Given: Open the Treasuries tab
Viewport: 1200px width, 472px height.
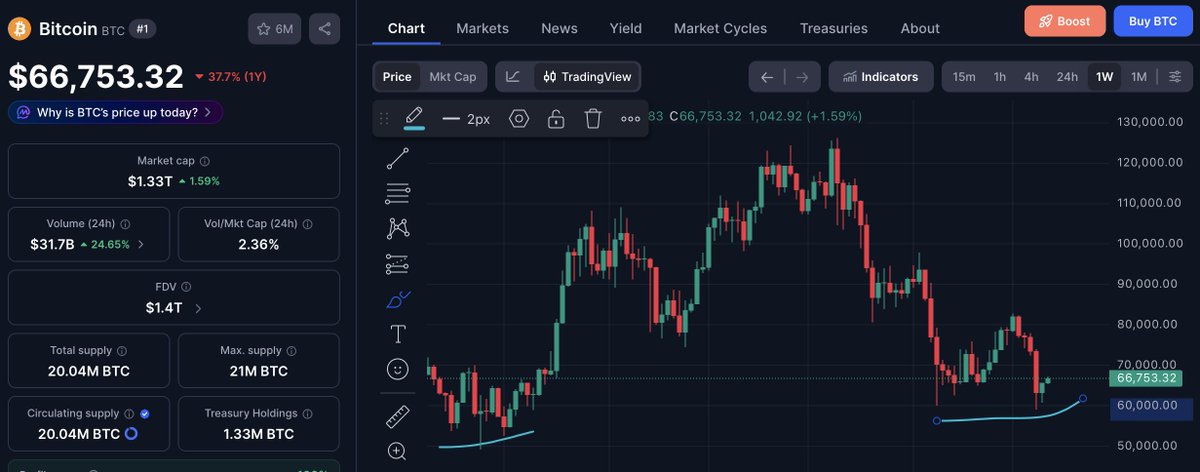Looking at the screenshot, I should click(834, 28).
